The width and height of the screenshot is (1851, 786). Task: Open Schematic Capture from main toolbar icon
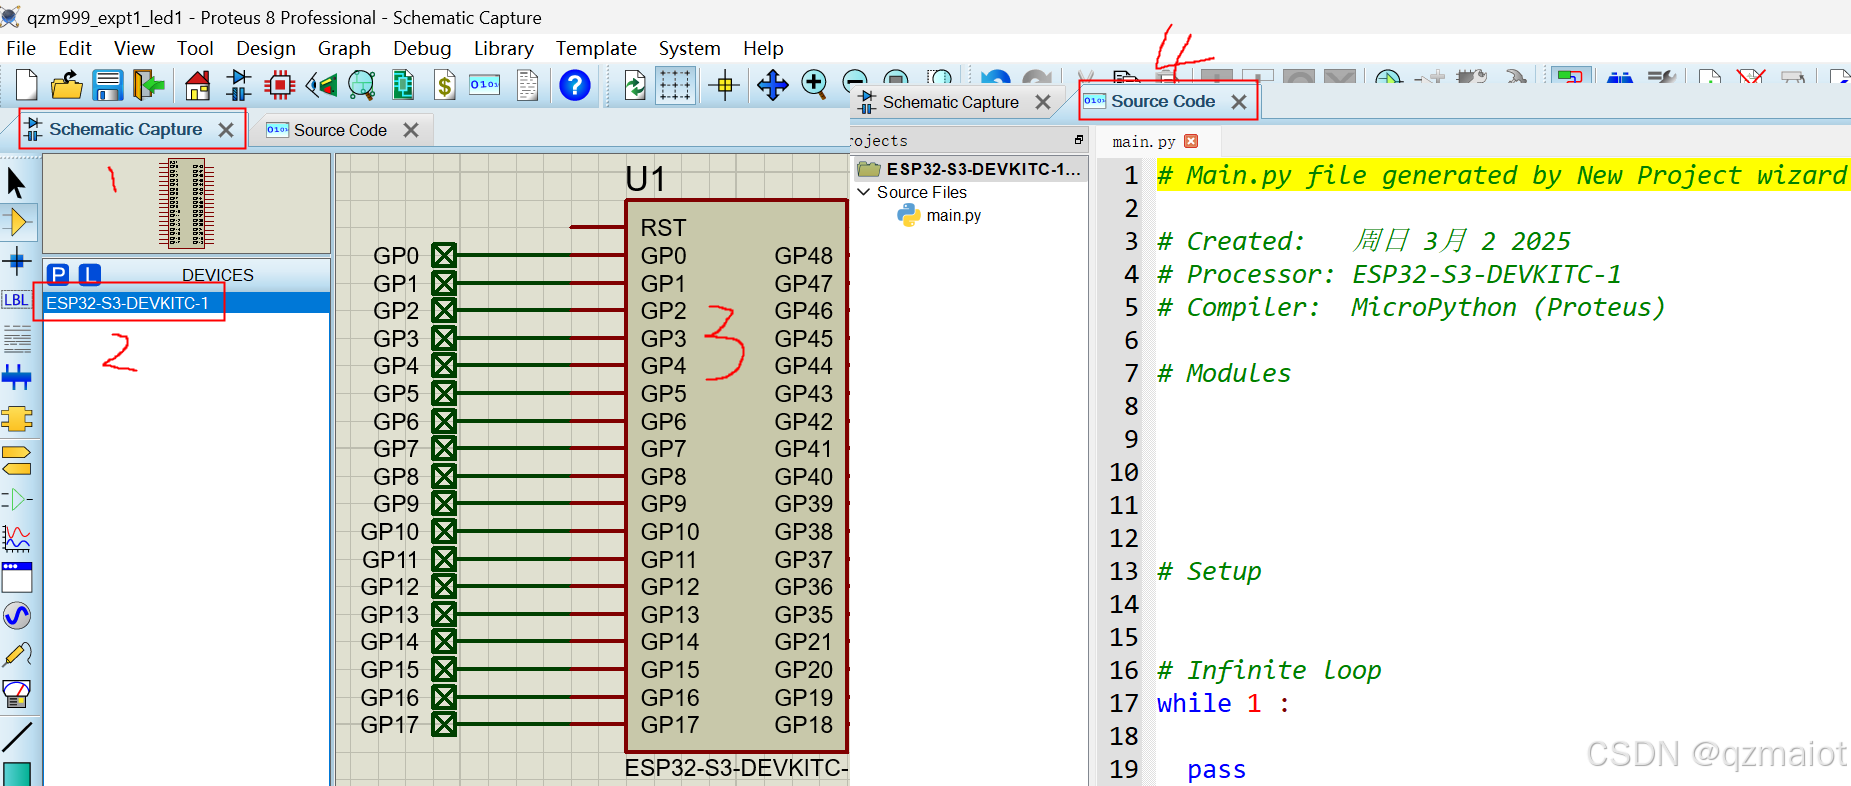[x=238, y=85]
